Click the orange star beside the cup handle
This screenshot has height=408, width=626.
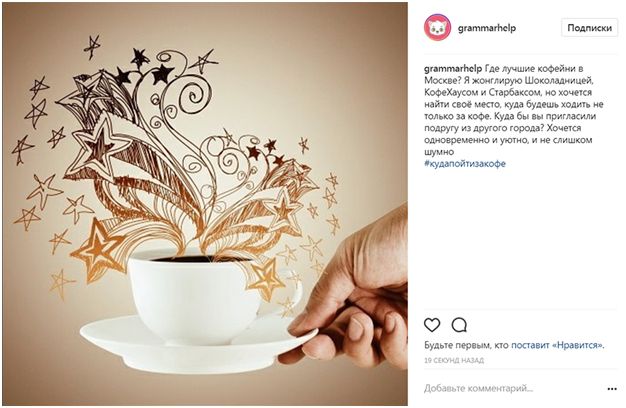pos(266,279)
